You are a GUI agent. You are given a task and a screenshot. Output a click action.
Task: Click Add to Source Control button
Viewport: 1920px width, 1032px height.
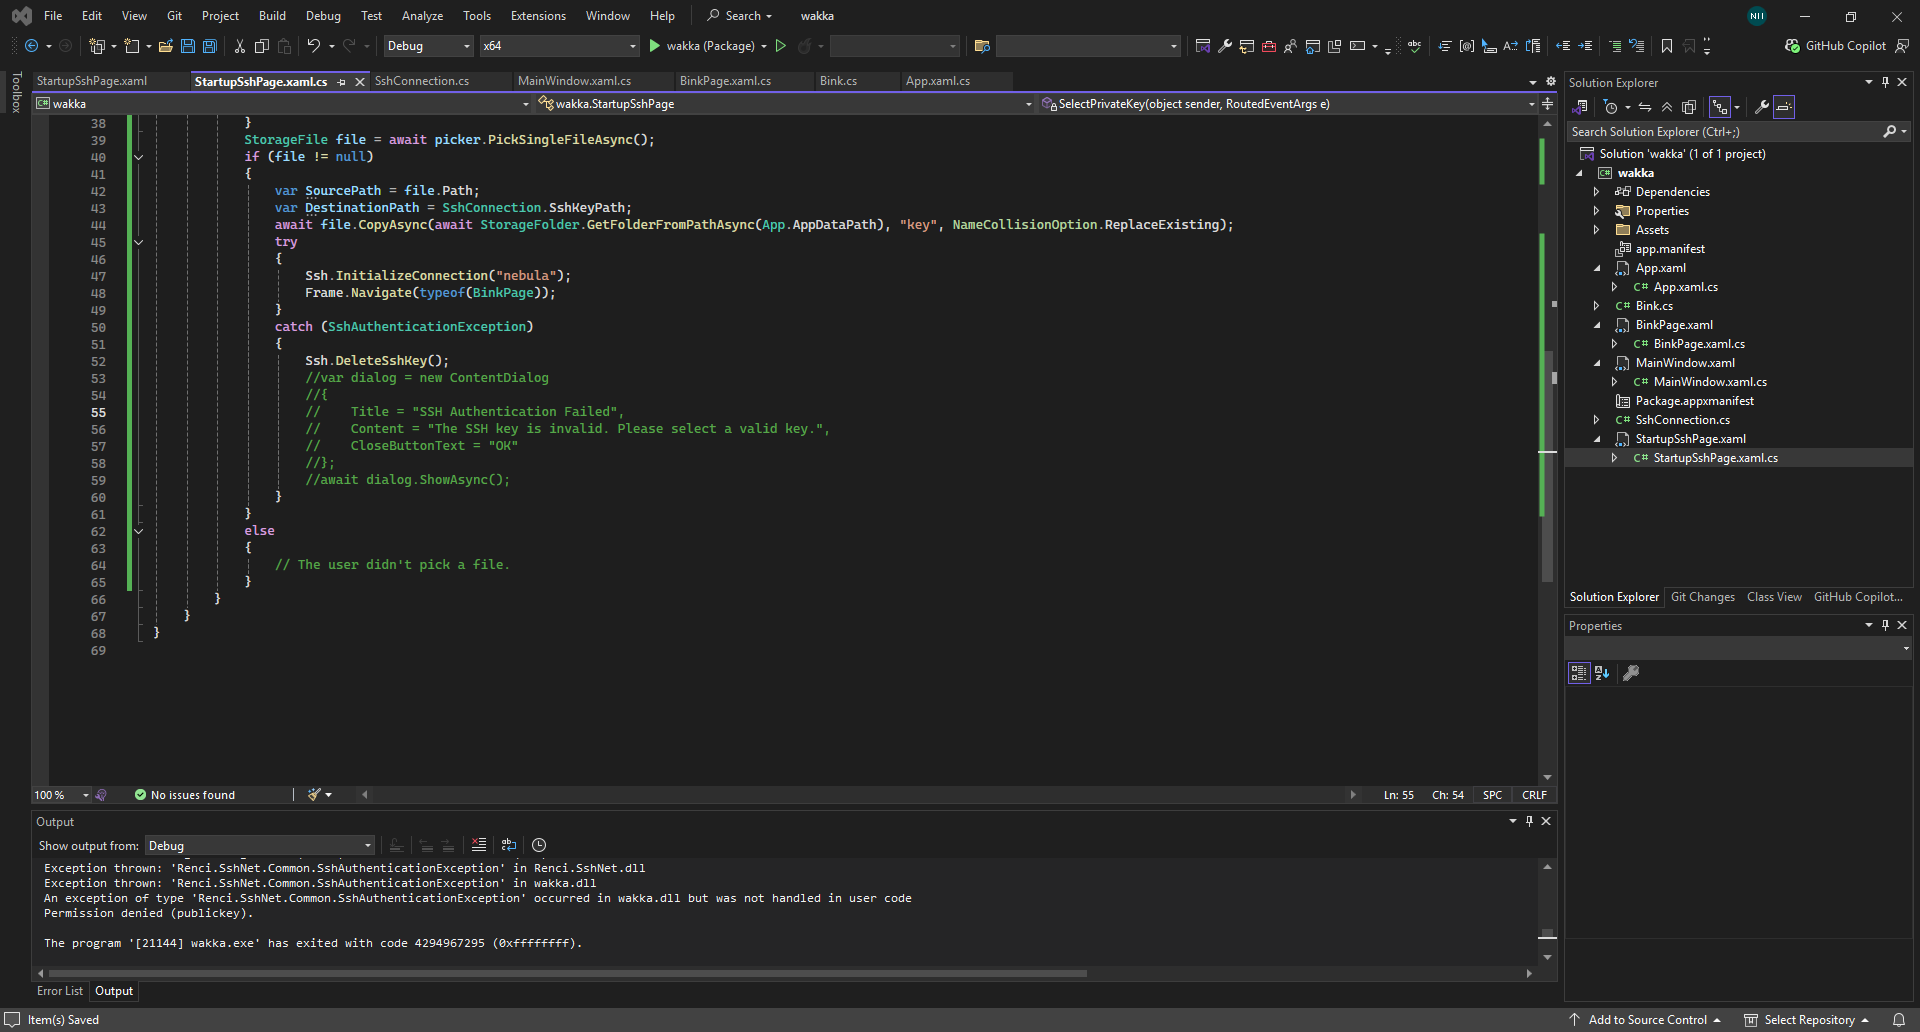tap(1646, 1020)
